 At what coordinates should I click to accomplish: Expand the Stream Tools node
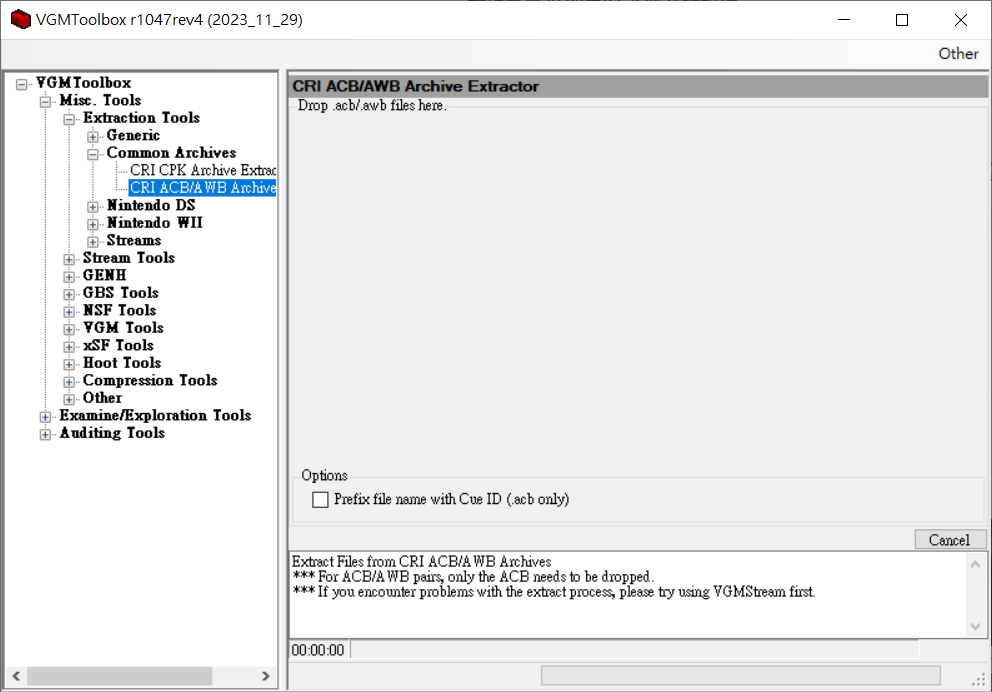point(69,259)
